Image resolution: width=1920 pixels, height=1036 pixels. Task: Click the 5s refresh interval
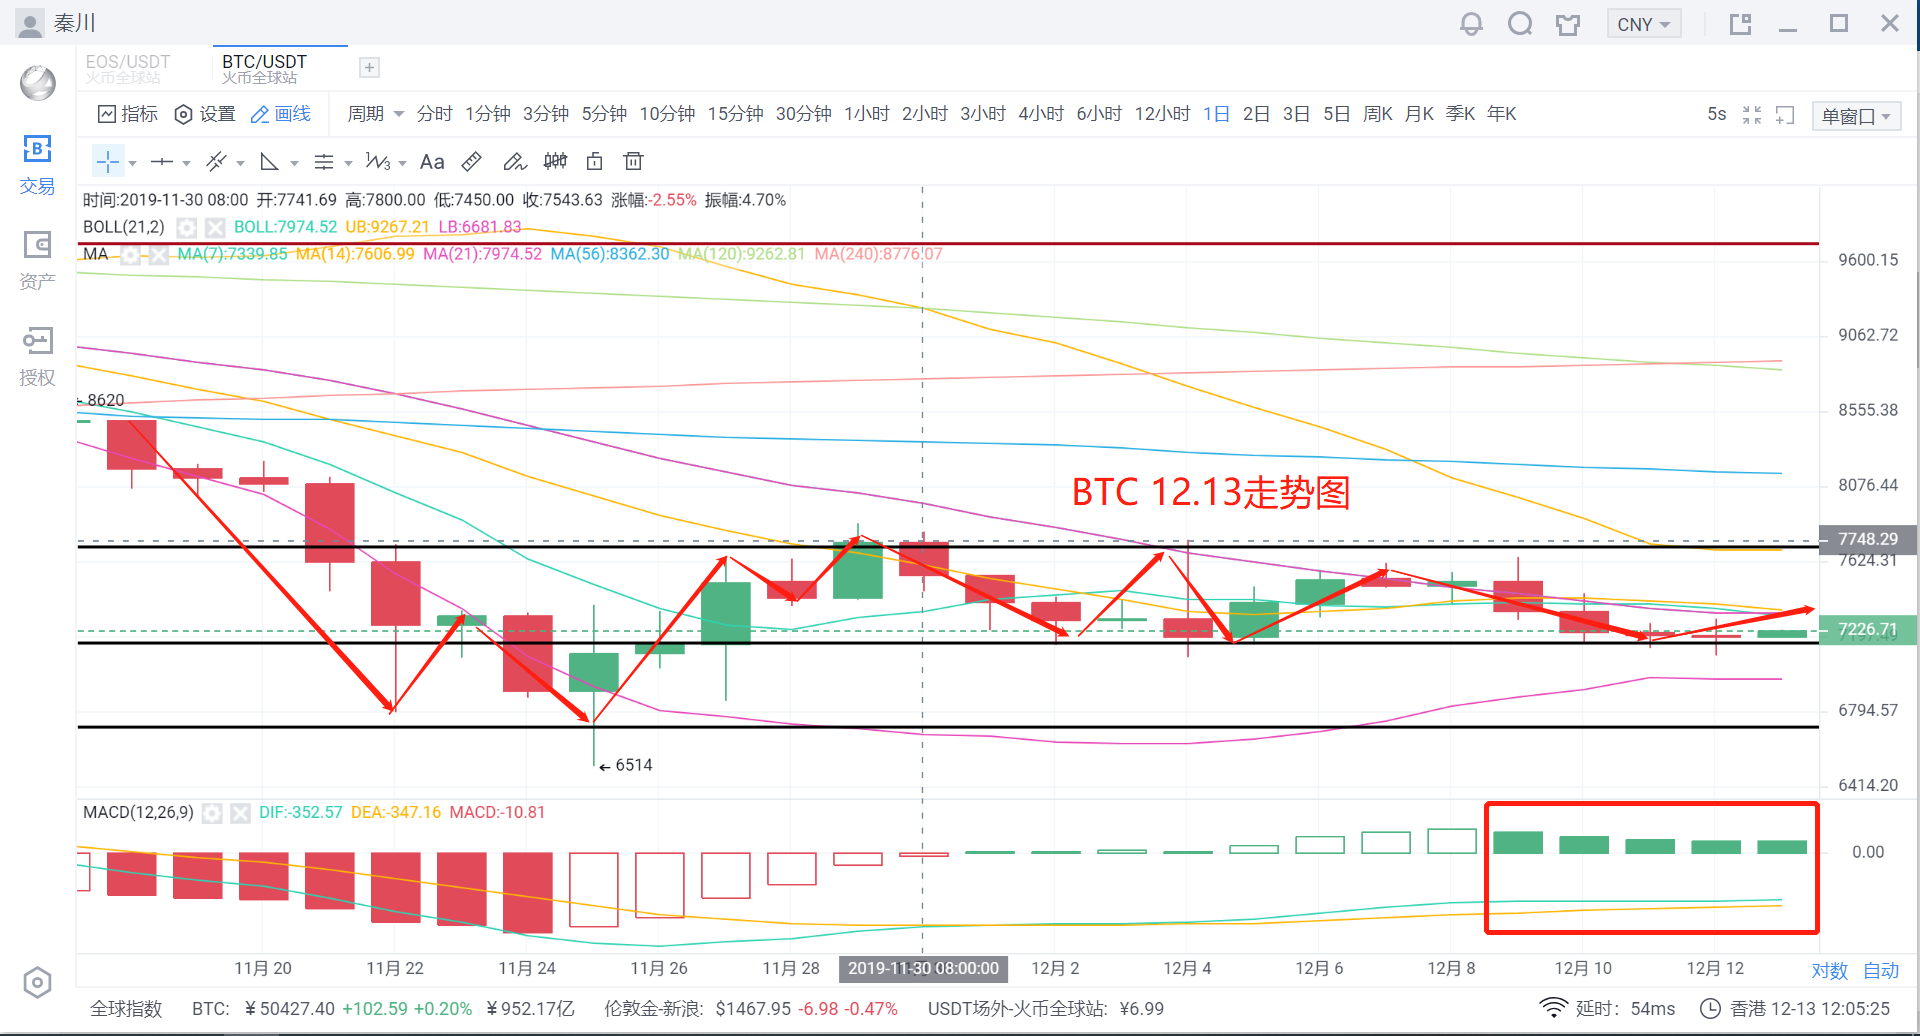pyautogui.click(x=1716, y=114)
